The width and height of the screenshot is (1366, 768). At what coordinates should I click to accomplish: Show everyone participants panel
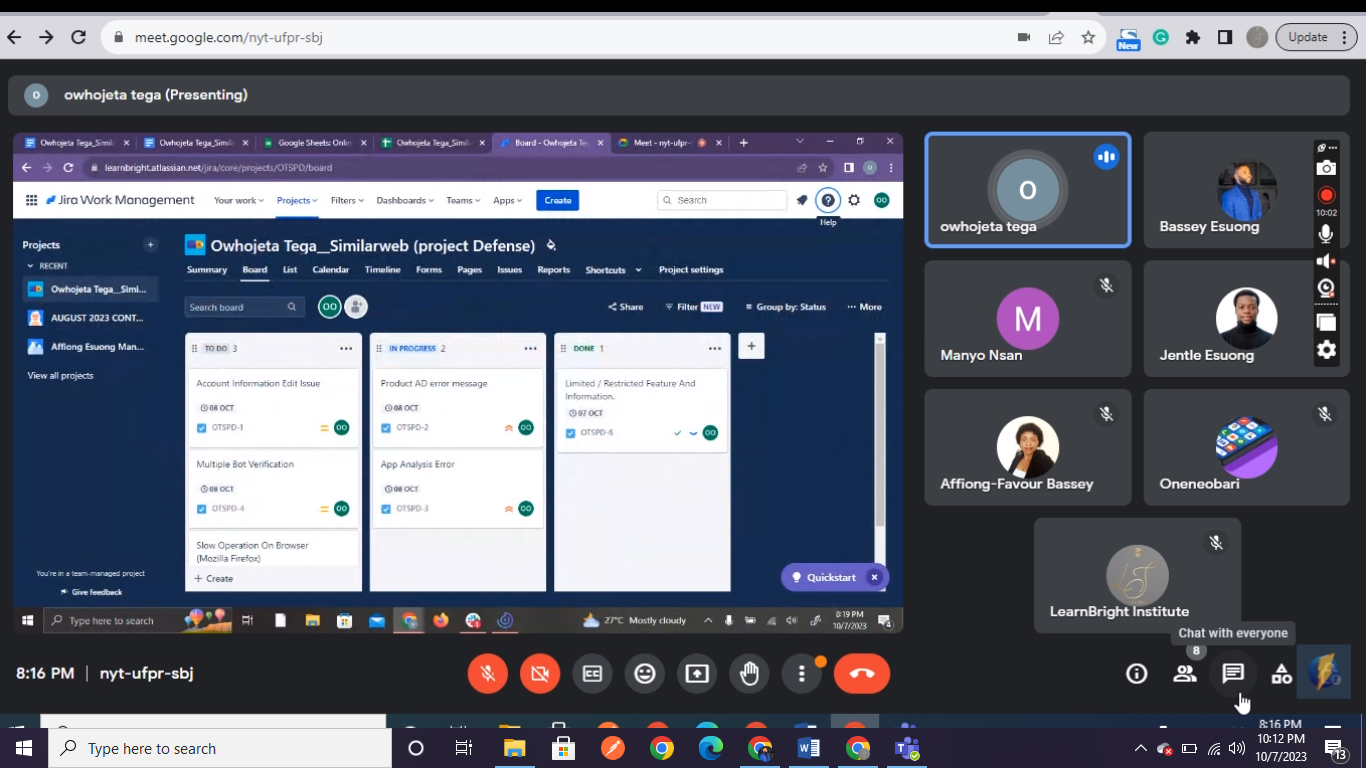tap(1185, 674)
